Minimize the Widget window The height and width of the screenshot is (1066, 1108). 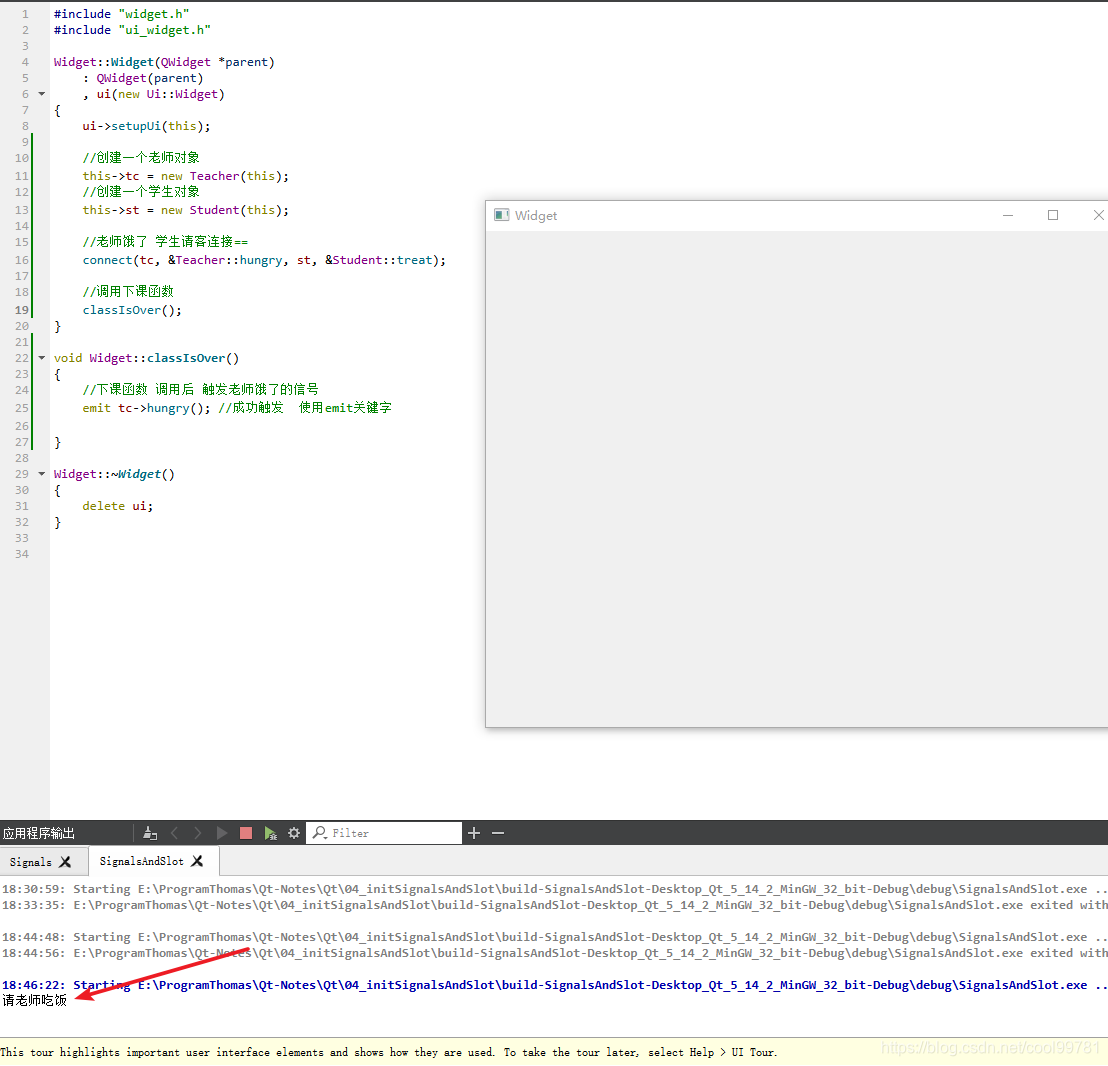click(1008, 215)
